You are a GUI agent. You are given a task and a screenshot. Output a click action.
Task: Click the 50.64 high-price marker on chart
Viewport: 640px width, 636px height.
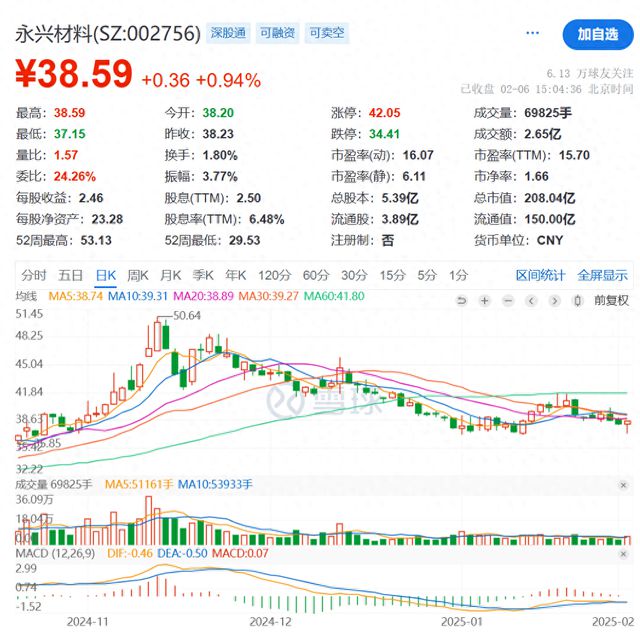(x=187, y=316)
